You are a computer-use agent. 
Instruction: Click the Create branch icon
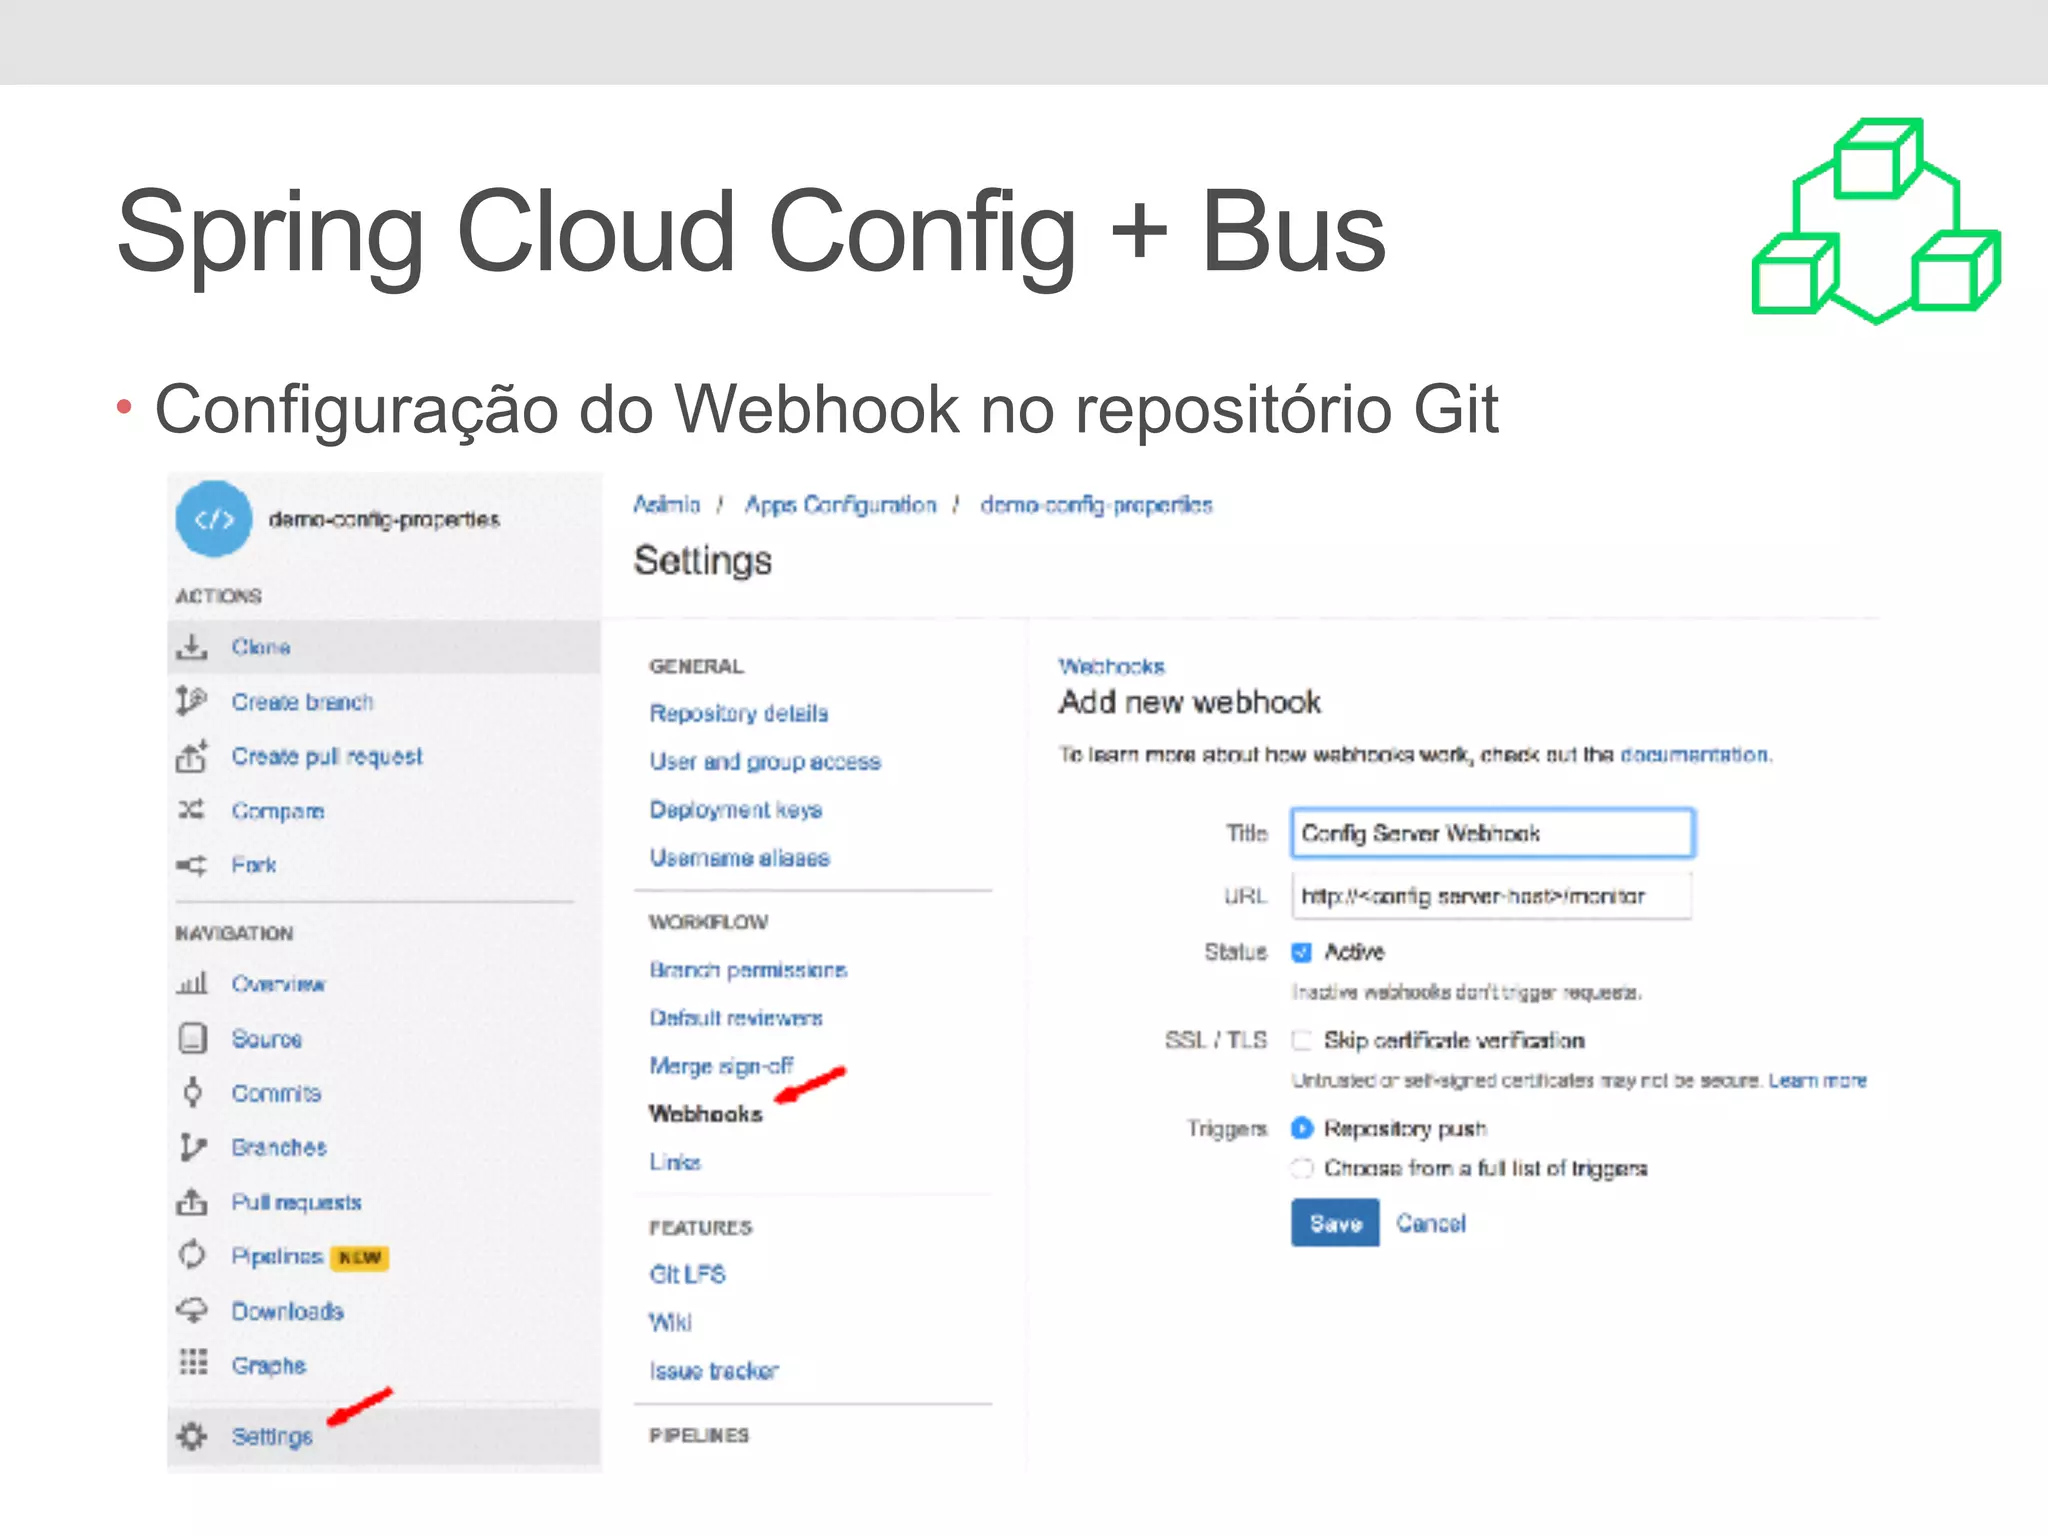(x=191, y=701)
